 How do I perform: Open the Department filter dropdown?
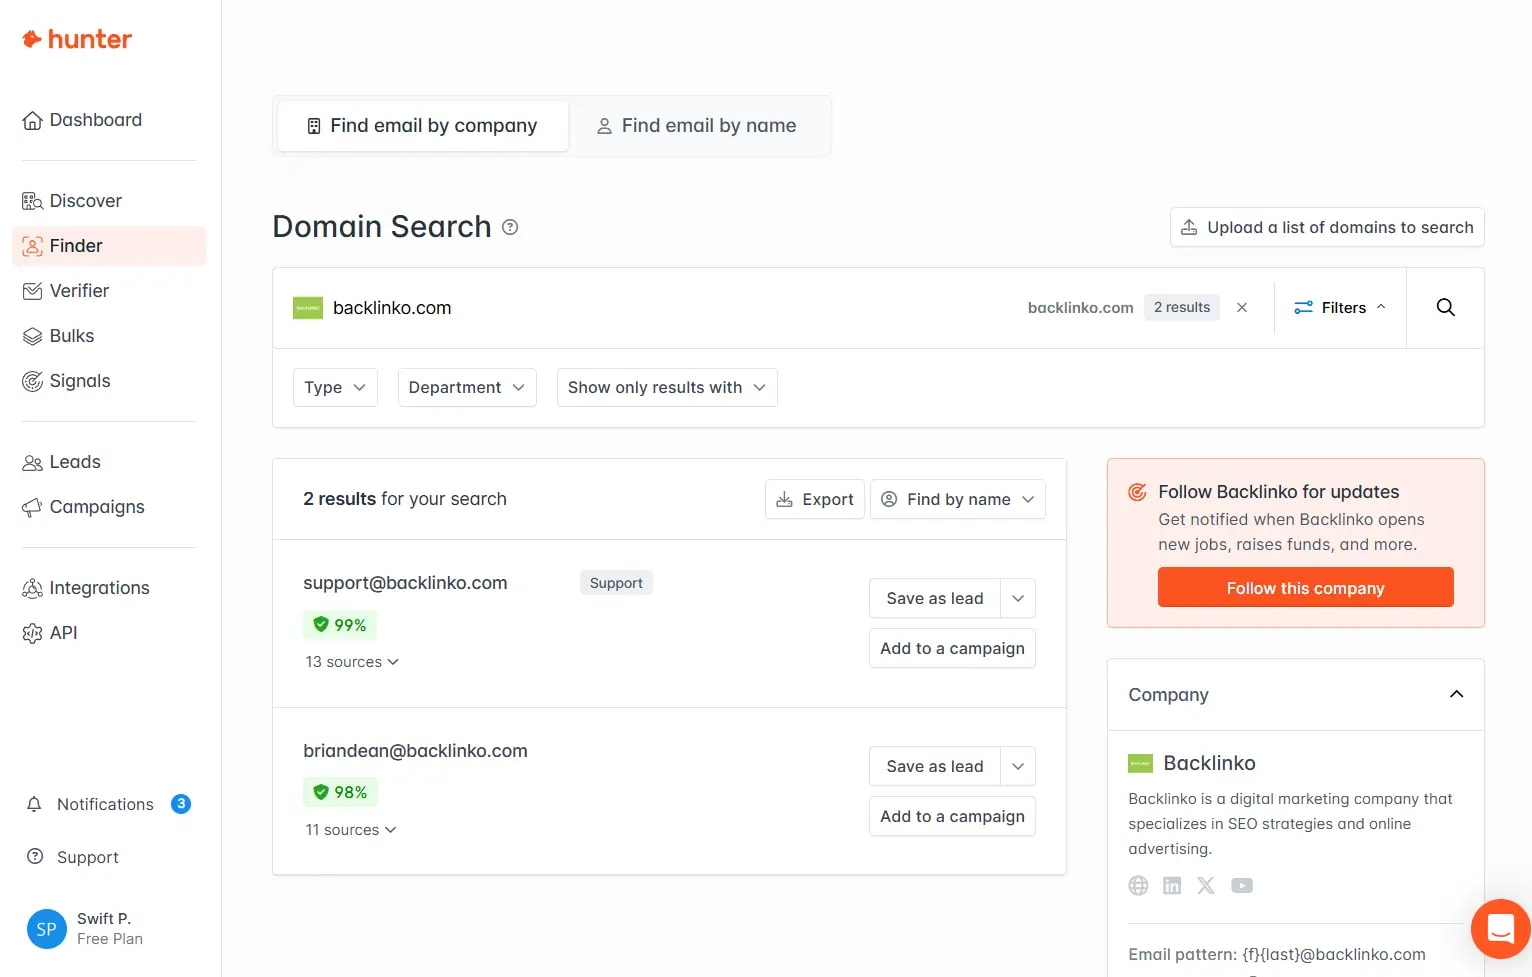point(467,388)
